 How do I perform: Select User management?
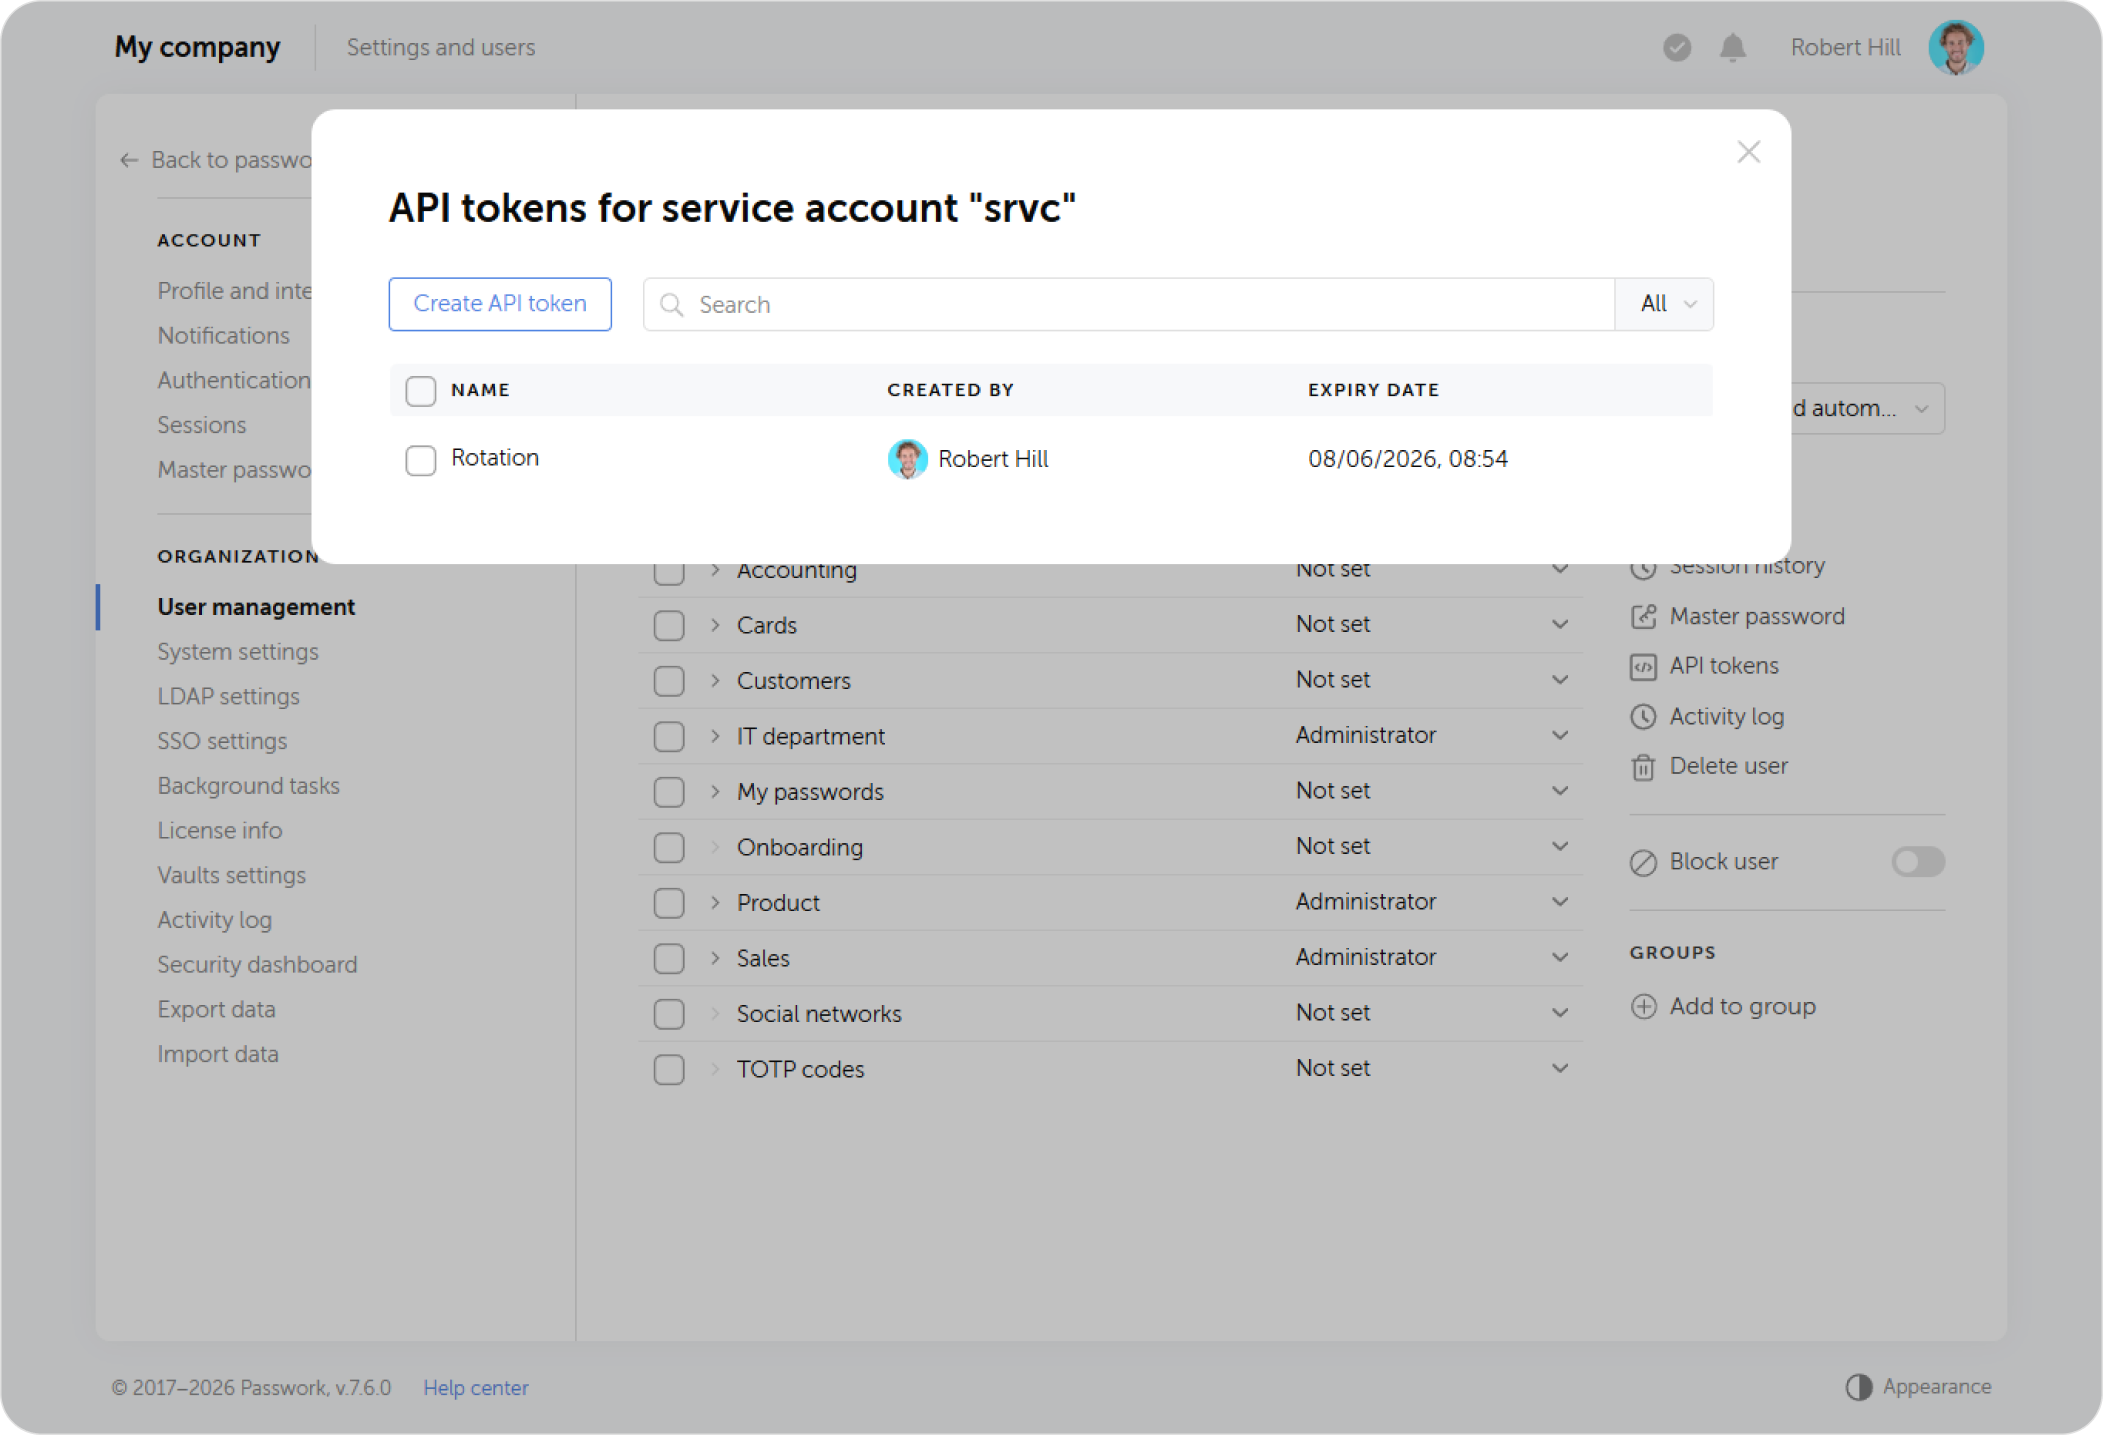(x=257, y=607)
